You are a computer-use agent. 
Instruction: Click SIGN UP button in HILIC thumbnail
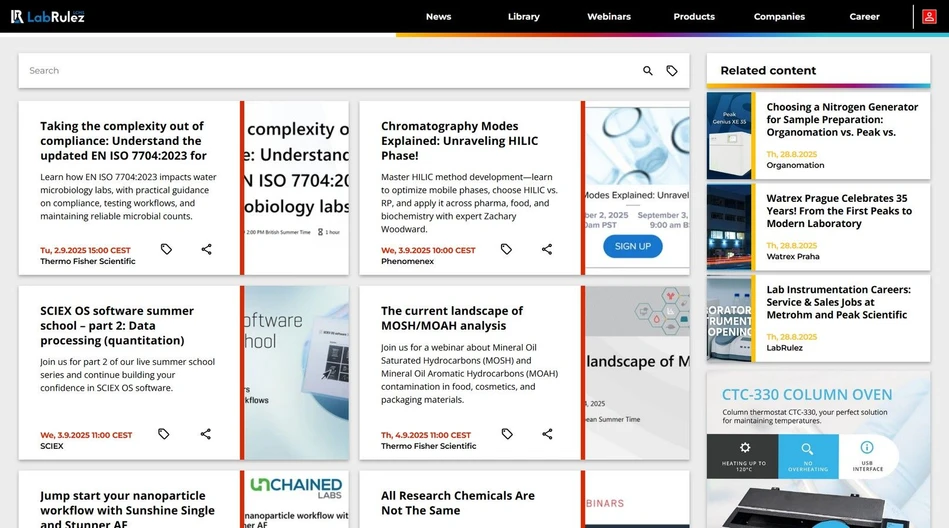click(632, 246)
